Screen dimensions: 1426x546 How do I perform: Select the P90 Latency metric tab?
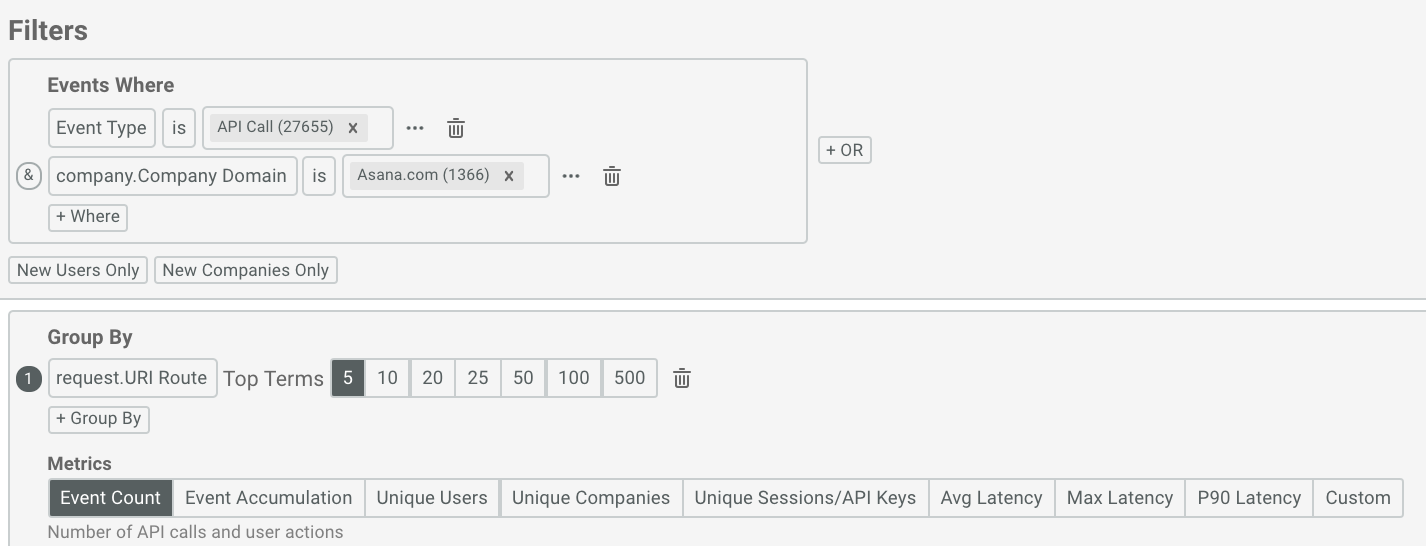1249,498
